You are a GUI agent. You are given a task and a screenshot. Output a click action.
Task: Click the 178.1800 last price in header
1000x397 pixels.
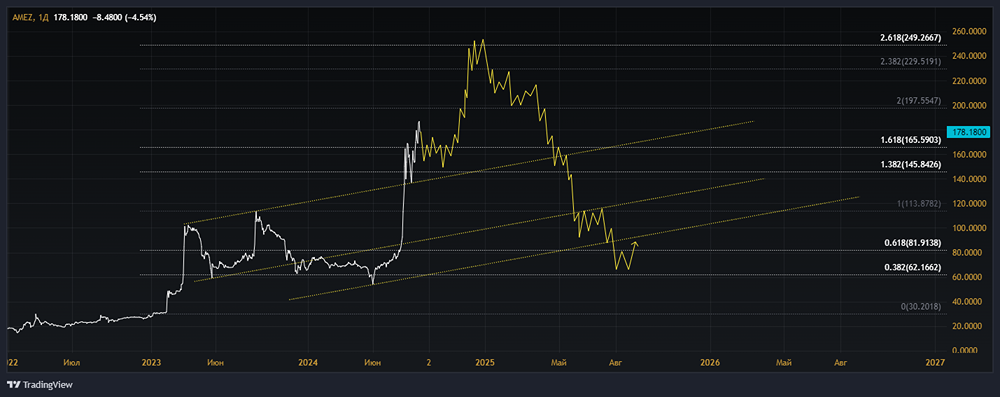(70, 18)
